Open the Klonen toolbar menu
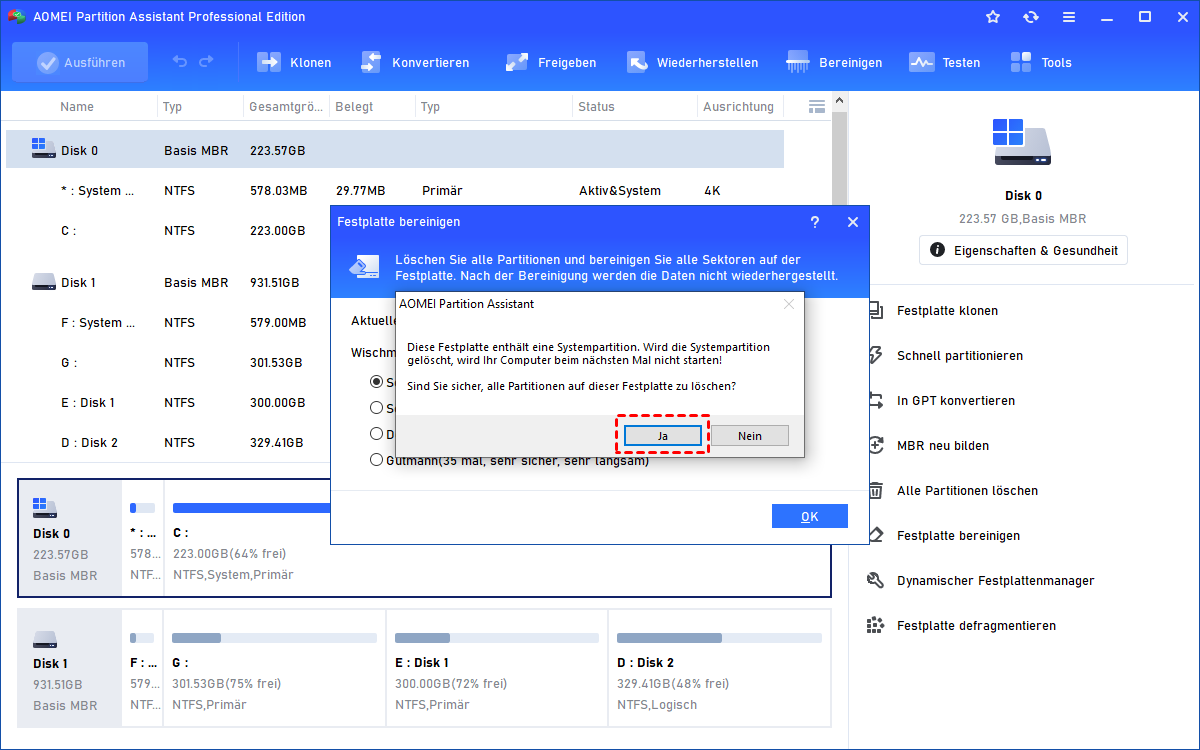1200x750 pixels. [x=294, y=62]
